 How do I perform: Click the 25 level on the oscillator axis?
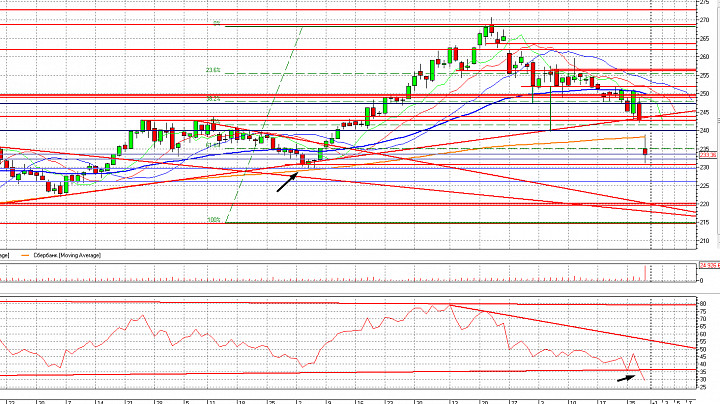[703, 387]
